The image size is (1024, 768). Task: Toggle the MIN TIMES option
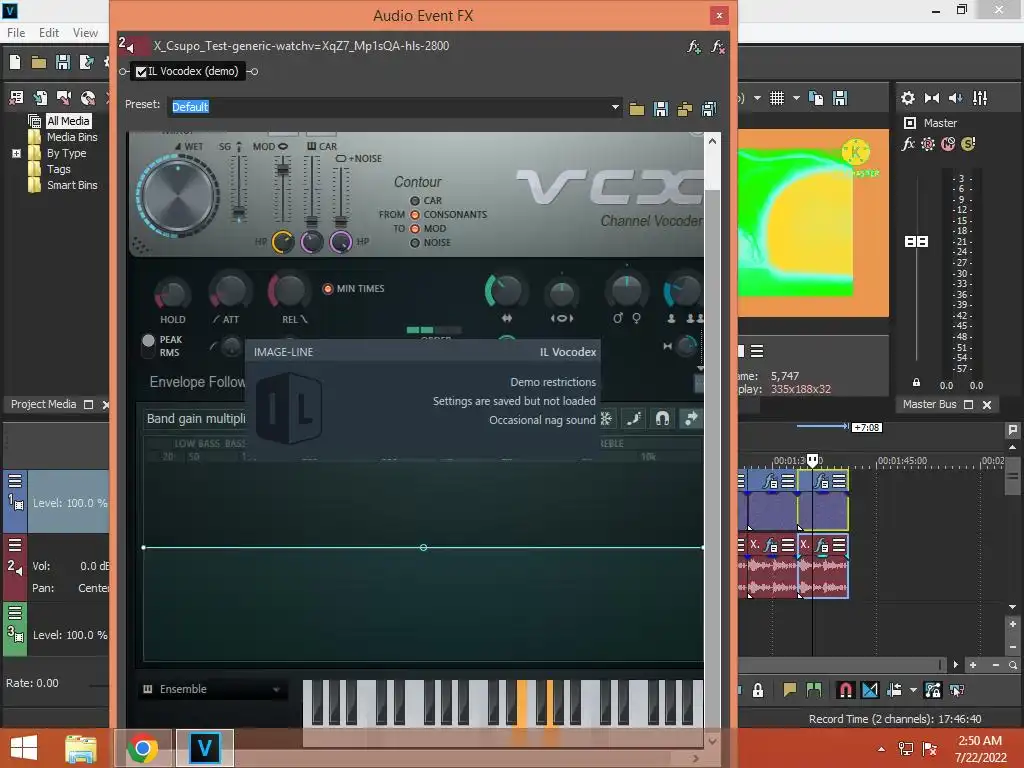pyautogui.click(x=328, y=289)
